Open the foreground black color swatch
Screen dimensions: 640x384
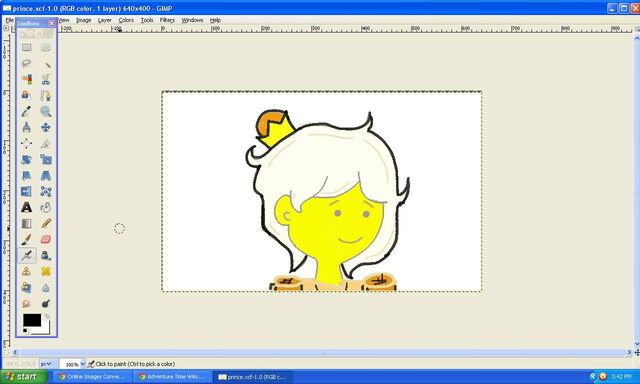tap(31, 320)
